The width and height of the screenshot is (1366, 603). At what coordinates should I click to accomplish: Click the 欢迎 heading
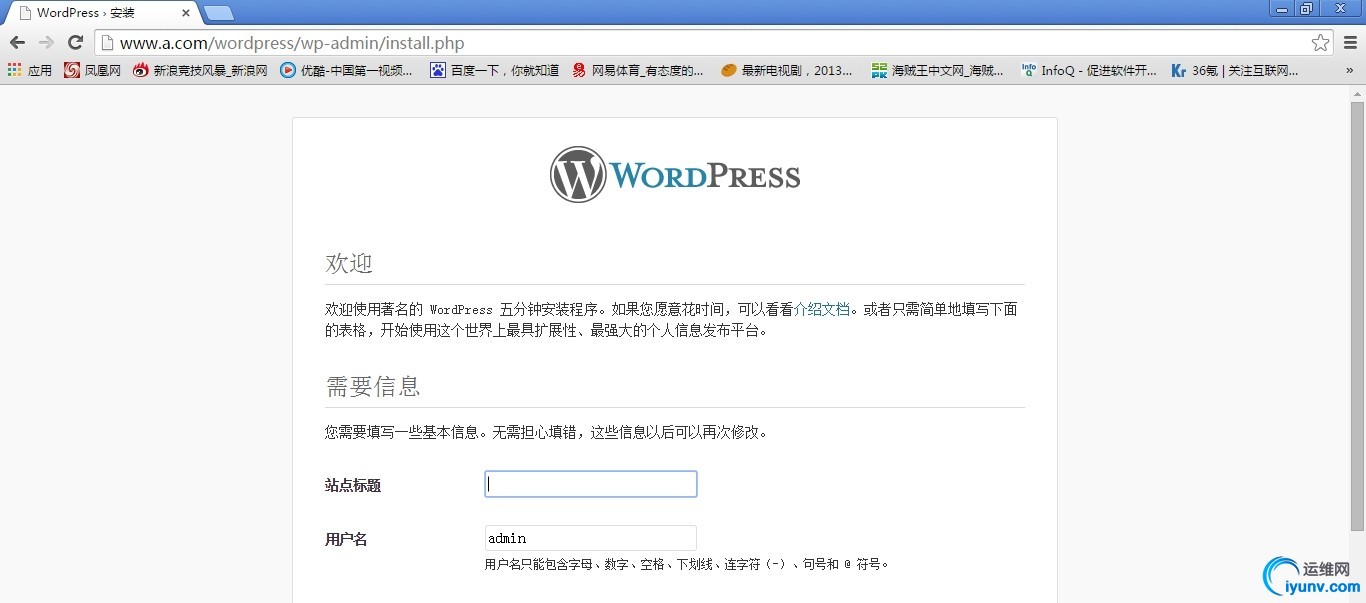[349, 263]
